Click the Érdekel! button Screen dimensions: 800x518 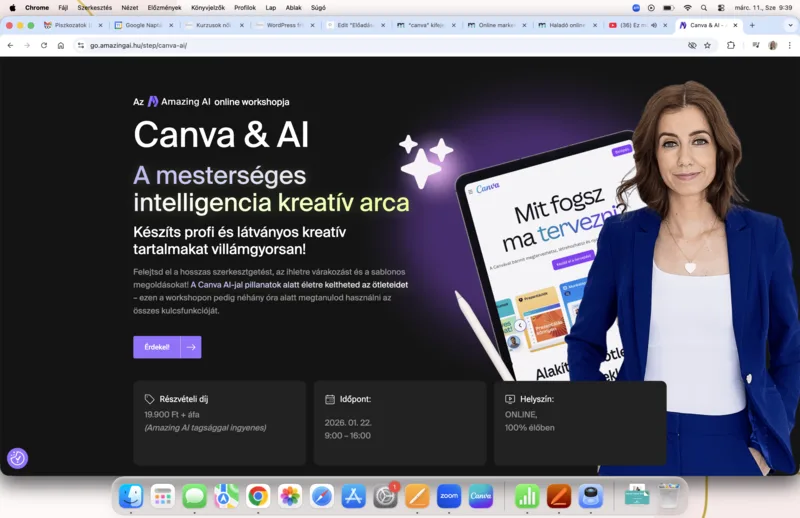[x=157, y=347]
